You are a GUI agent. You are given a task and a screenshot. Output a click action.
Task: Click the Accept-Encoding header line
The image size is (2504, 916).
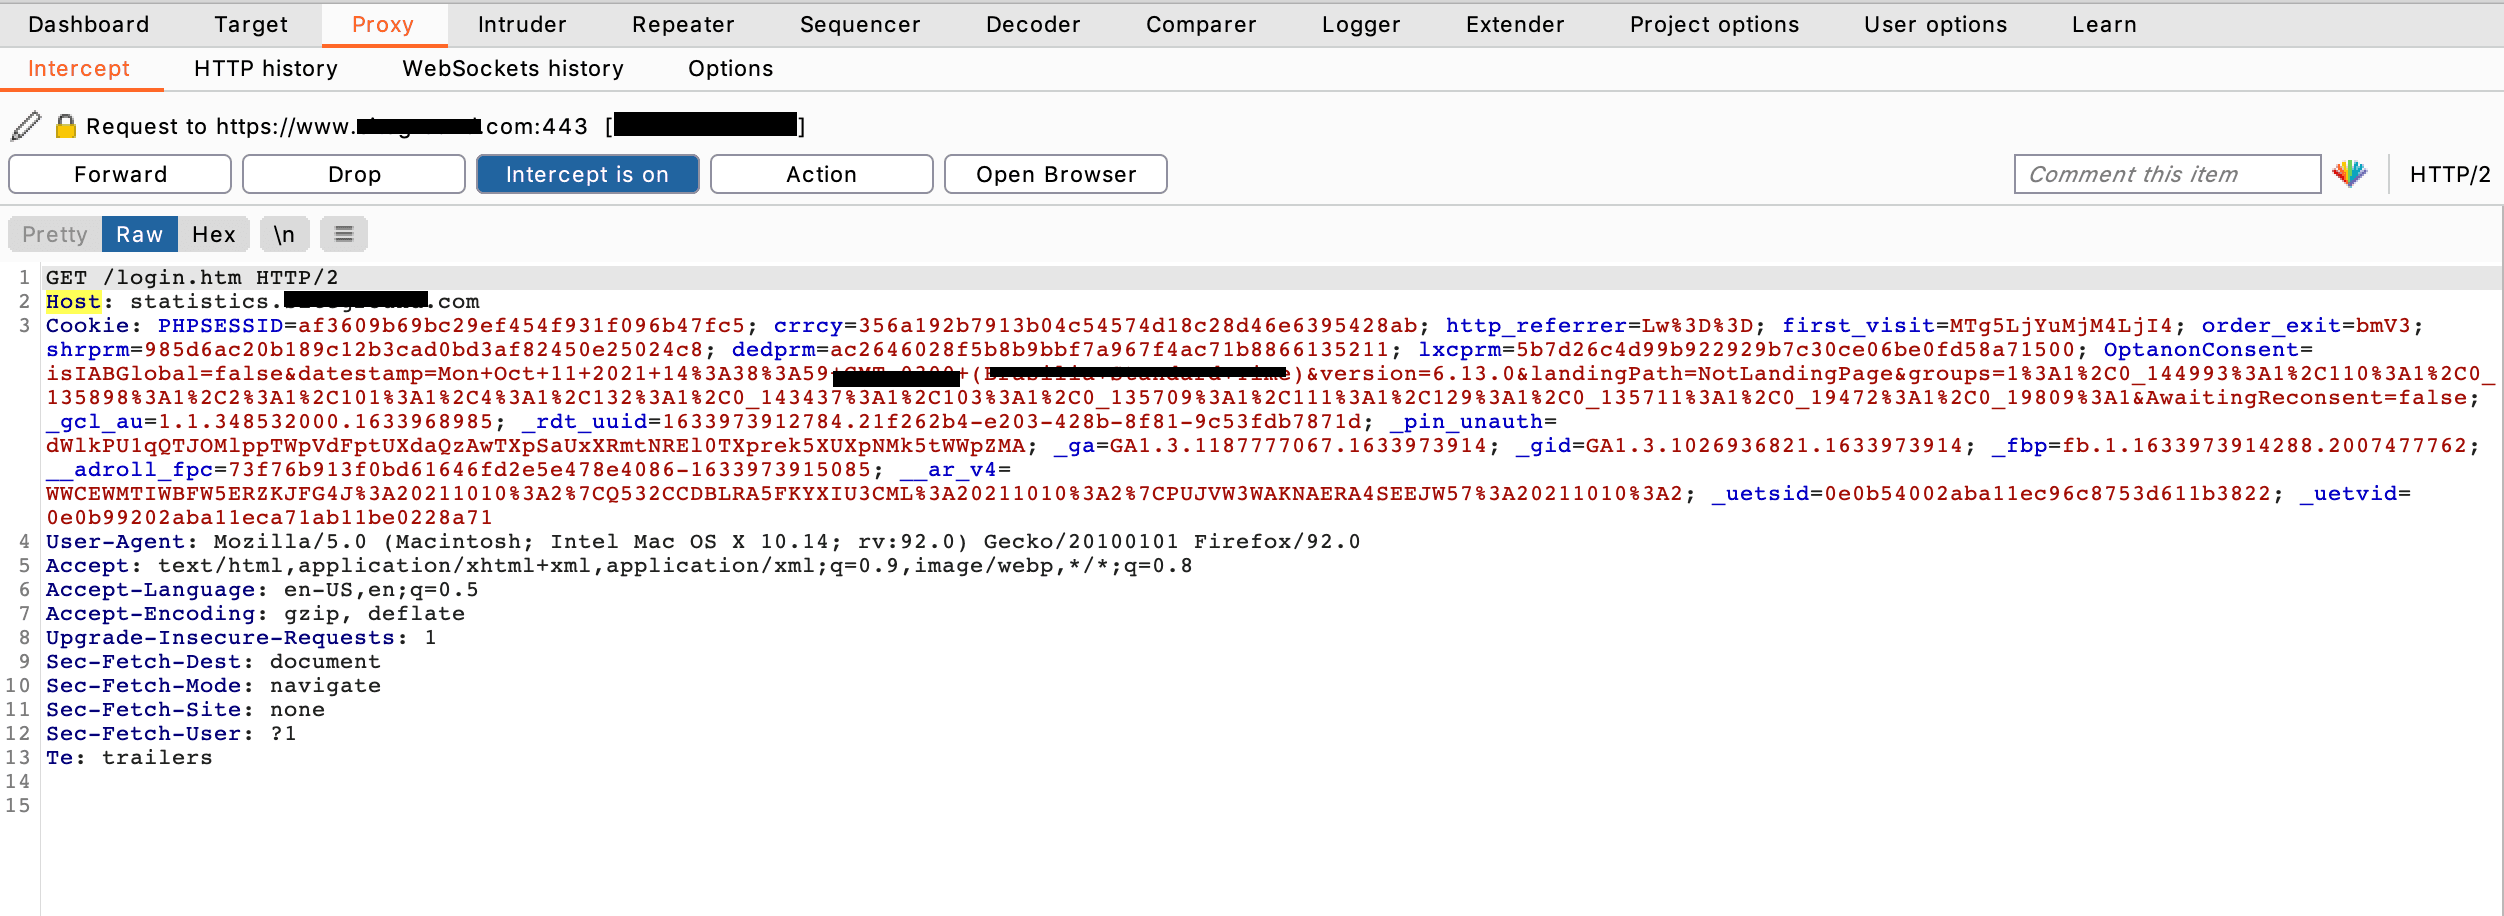(x=255, y=613)
